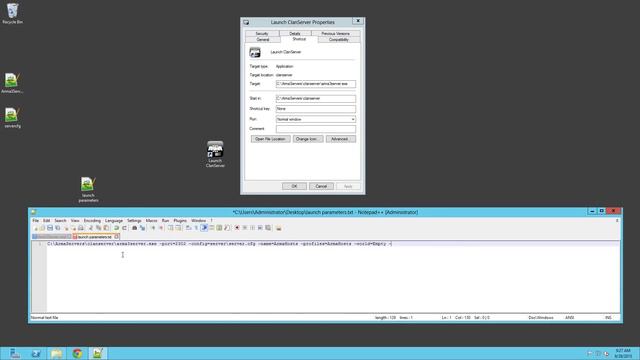Select the launch parameters desktop file
The width and height of the screenshot is (640, 360).
click(88, 189)
